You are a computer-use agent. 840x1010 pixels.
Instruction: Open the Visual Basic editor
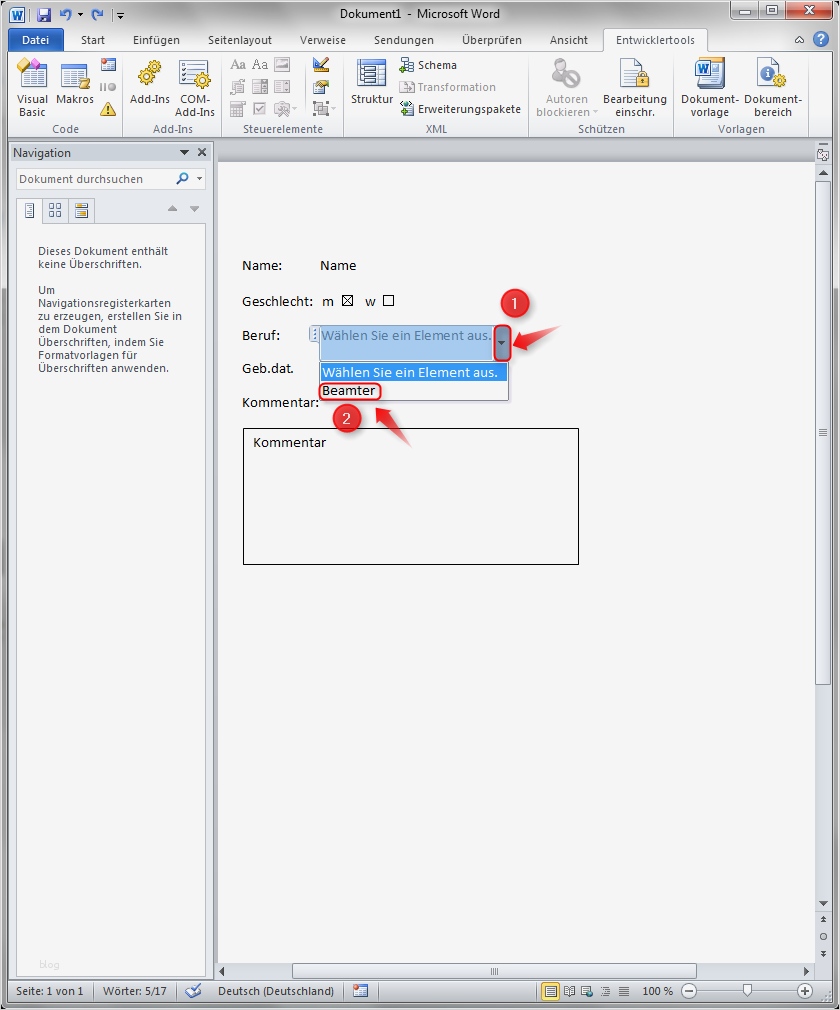(x=32, y=88)
